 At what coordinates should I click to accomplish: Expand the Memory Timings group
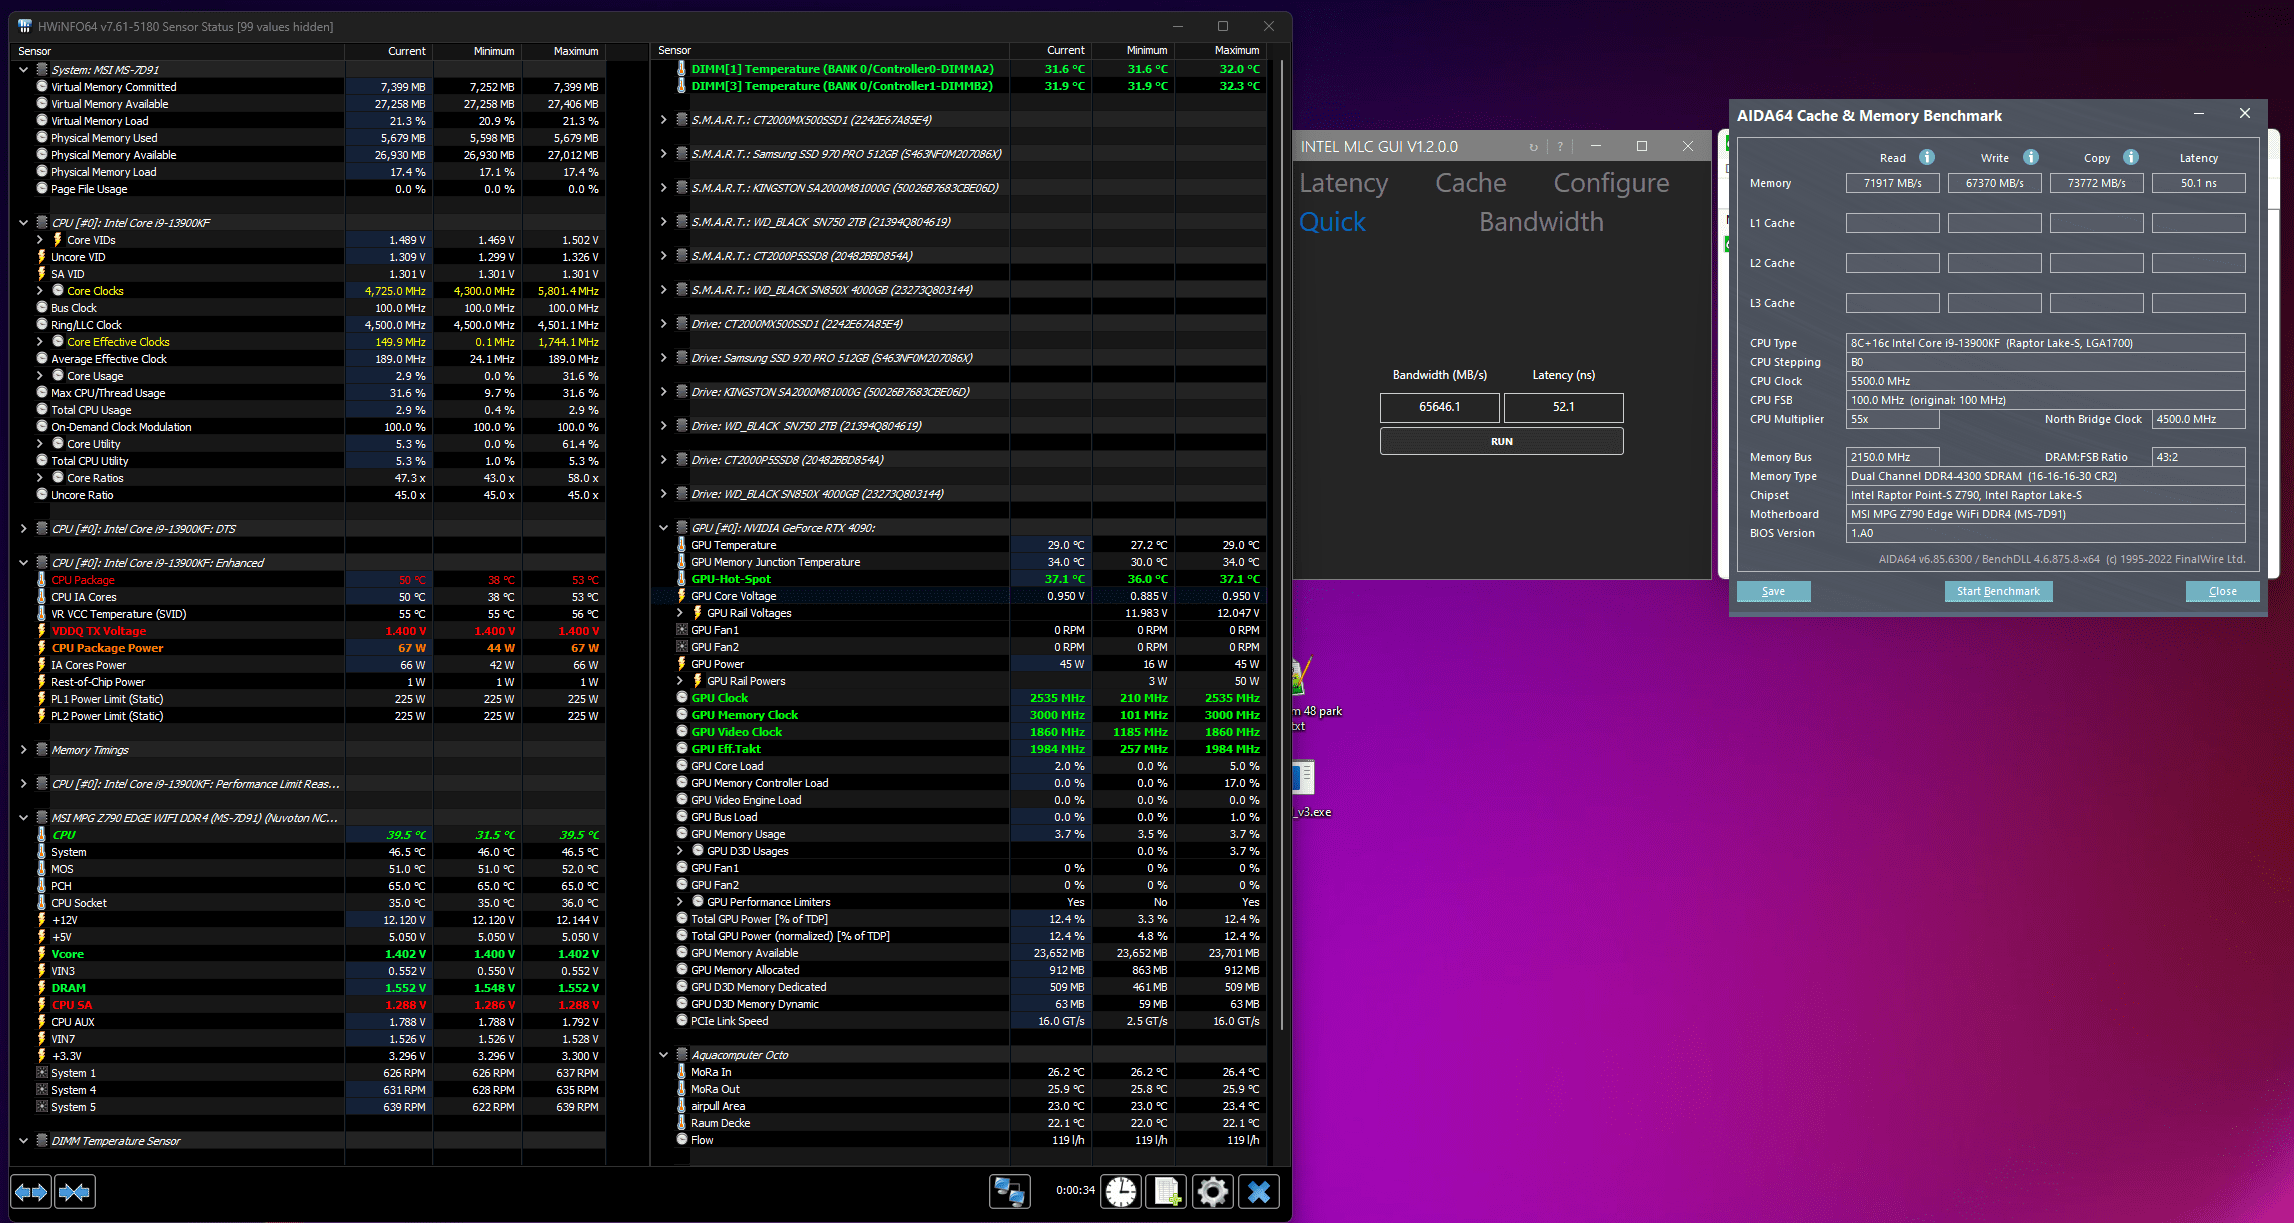tap(23, 750)
